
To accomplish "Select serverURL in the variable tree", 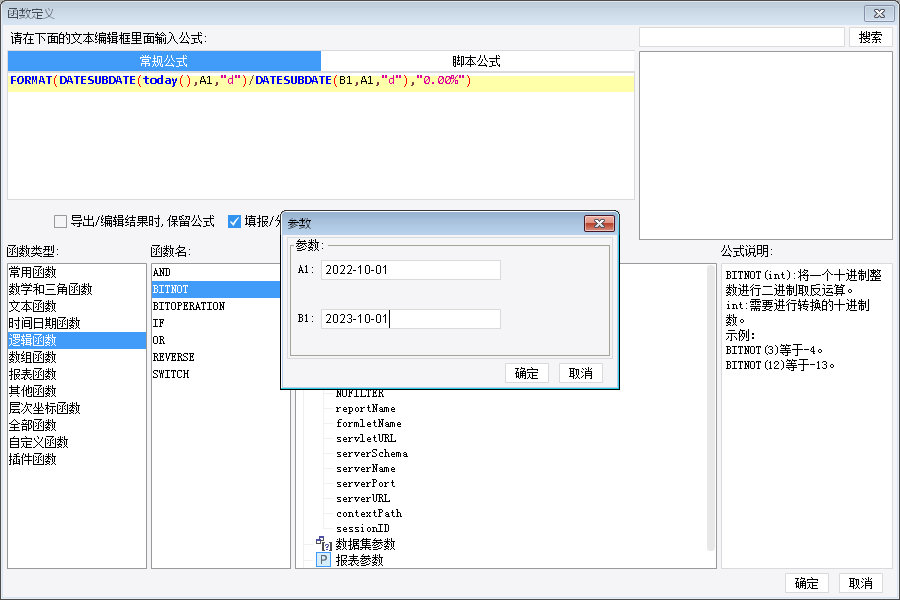I will tap(363, 498).
